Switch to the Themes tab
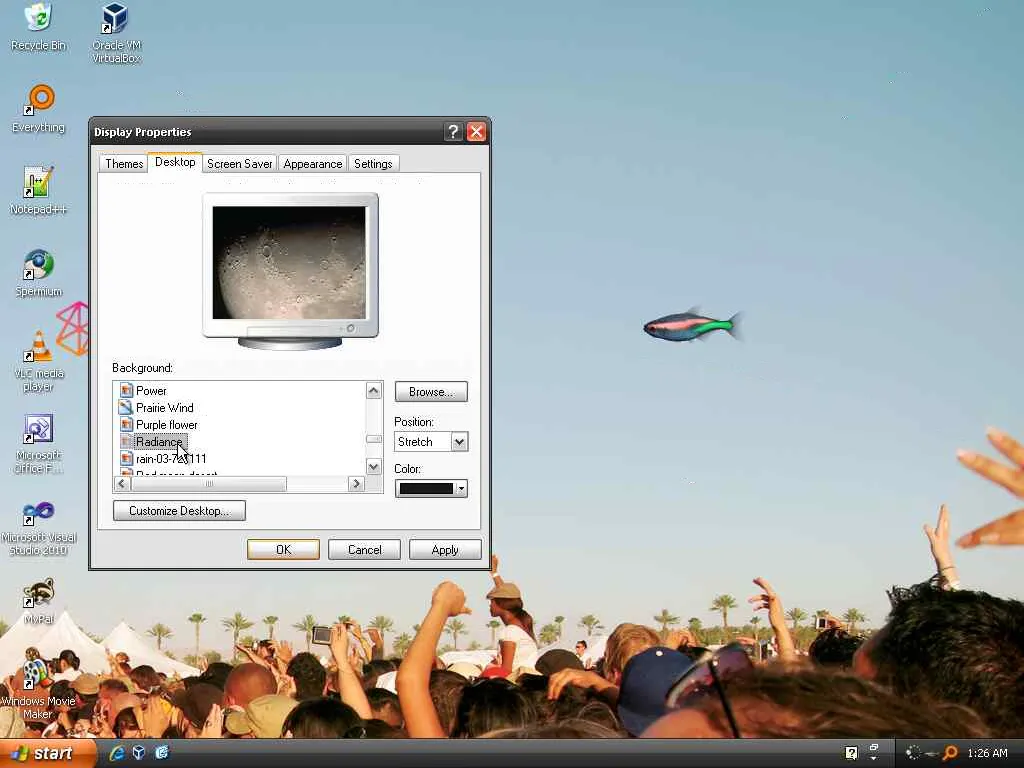 (x=124, y=164)
